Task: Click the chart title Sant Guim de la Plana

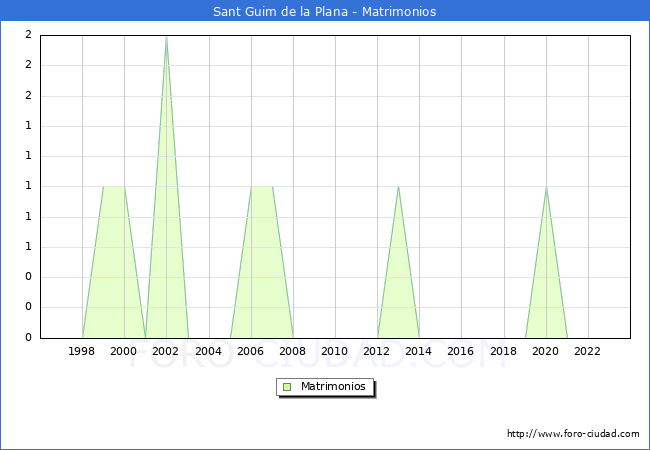Action: [x=324, y=12]
